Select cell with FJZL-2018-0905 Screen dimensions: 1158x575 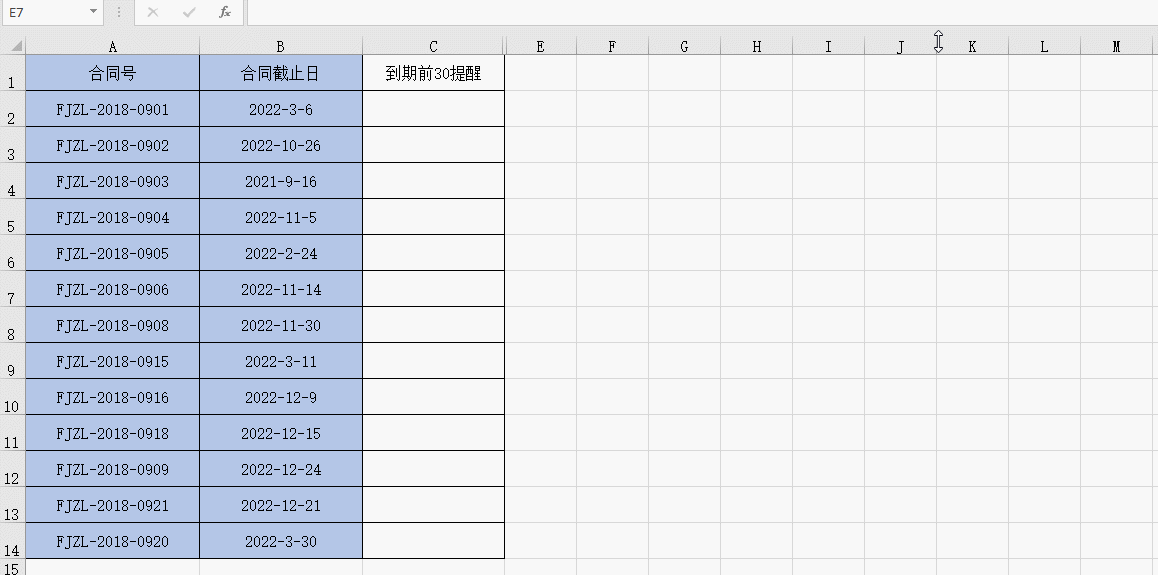point(112,253)
